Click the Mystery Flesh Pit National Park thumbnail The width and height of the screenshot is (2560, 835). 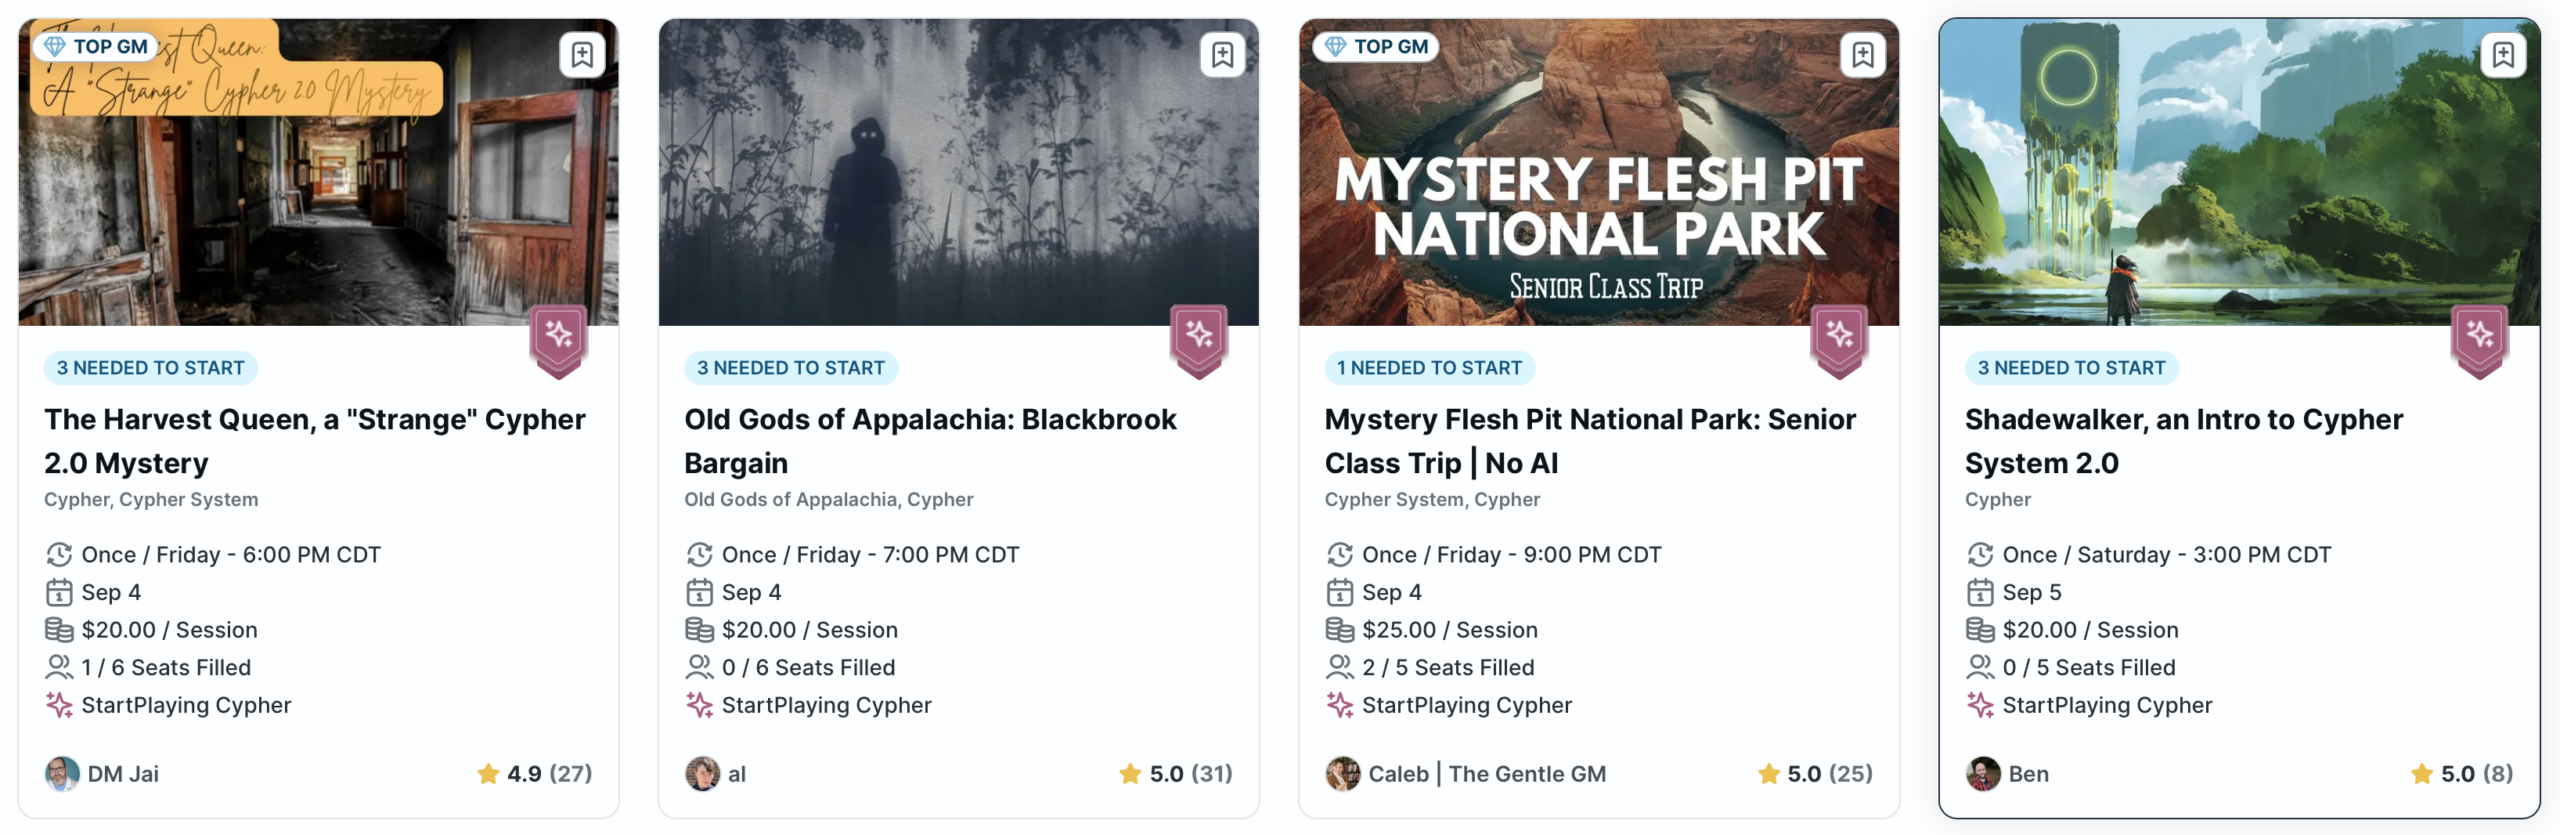point(1599,172)
